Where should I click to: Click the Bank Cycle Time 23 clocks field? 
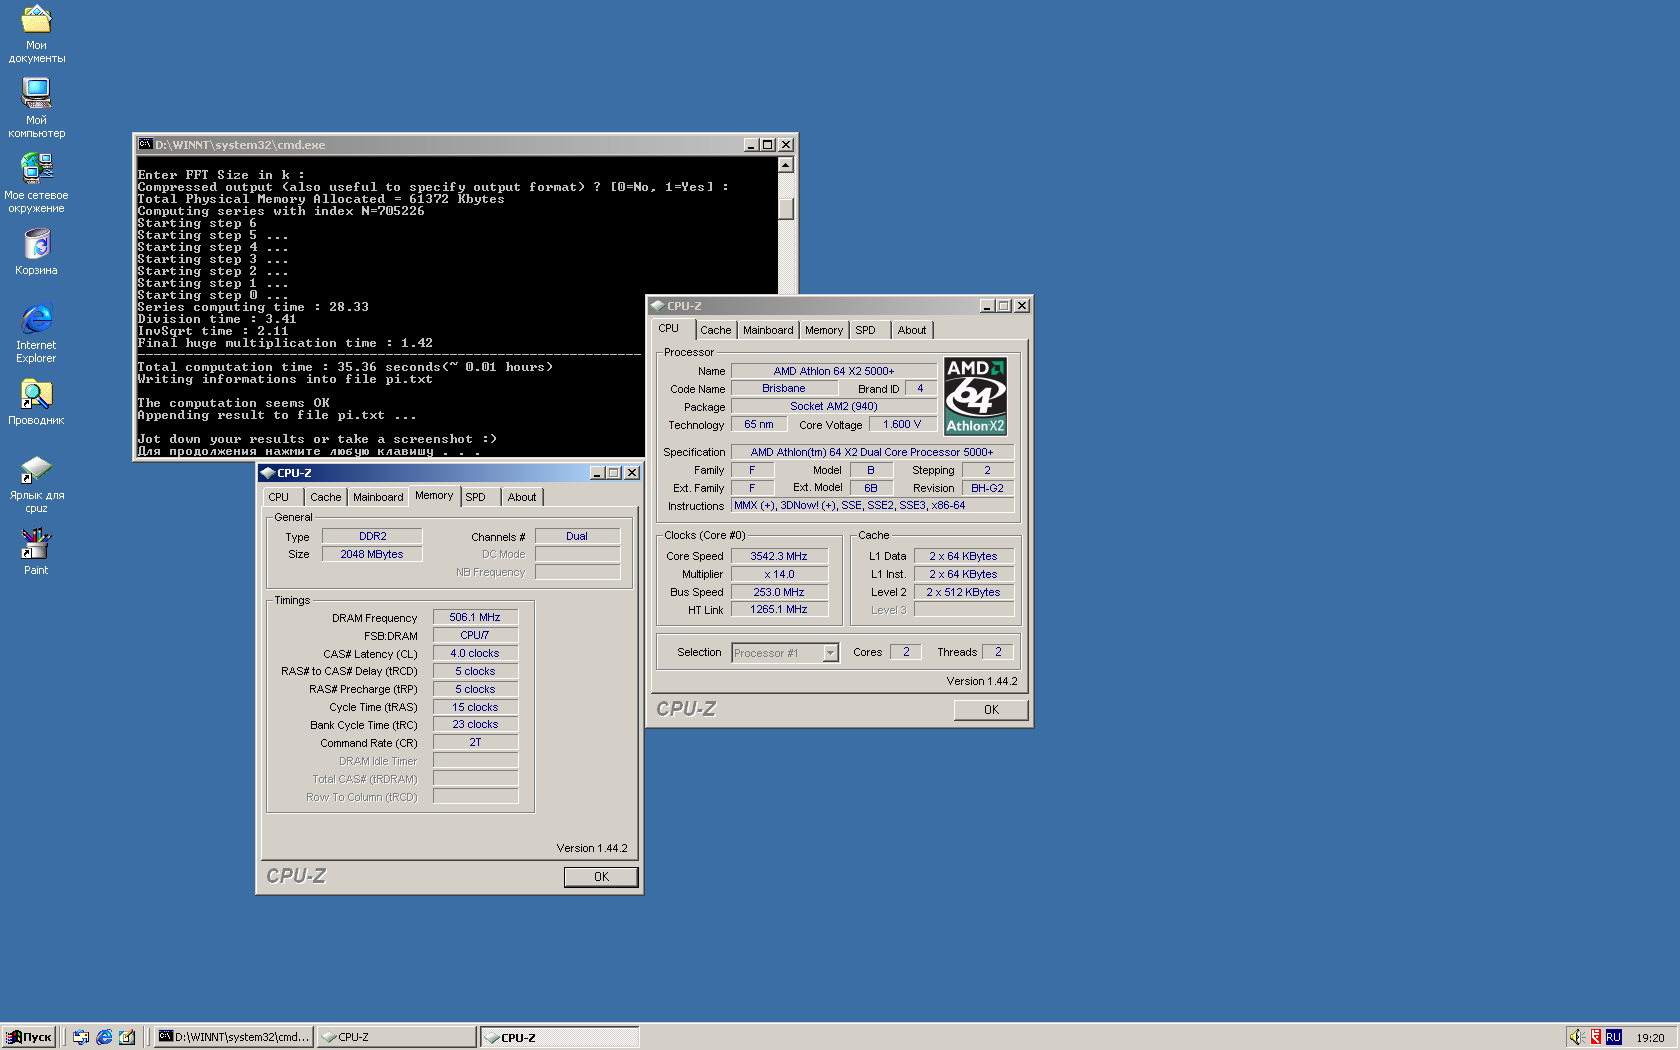(475, 724)
